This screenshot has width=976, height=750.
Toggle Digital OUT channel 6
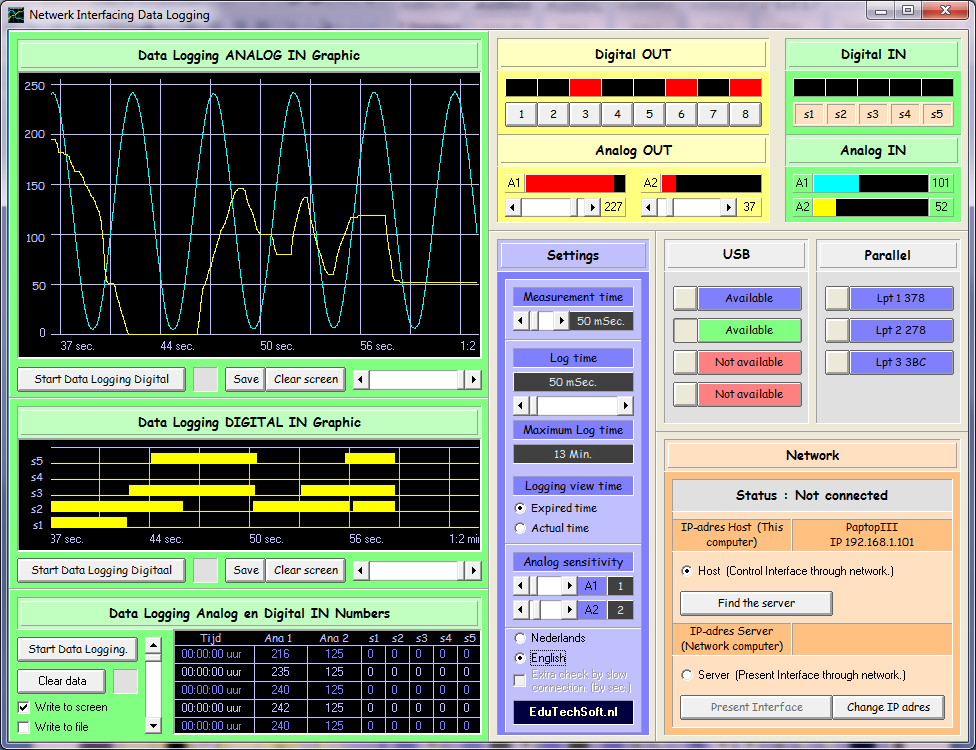[x=681, y=114]
